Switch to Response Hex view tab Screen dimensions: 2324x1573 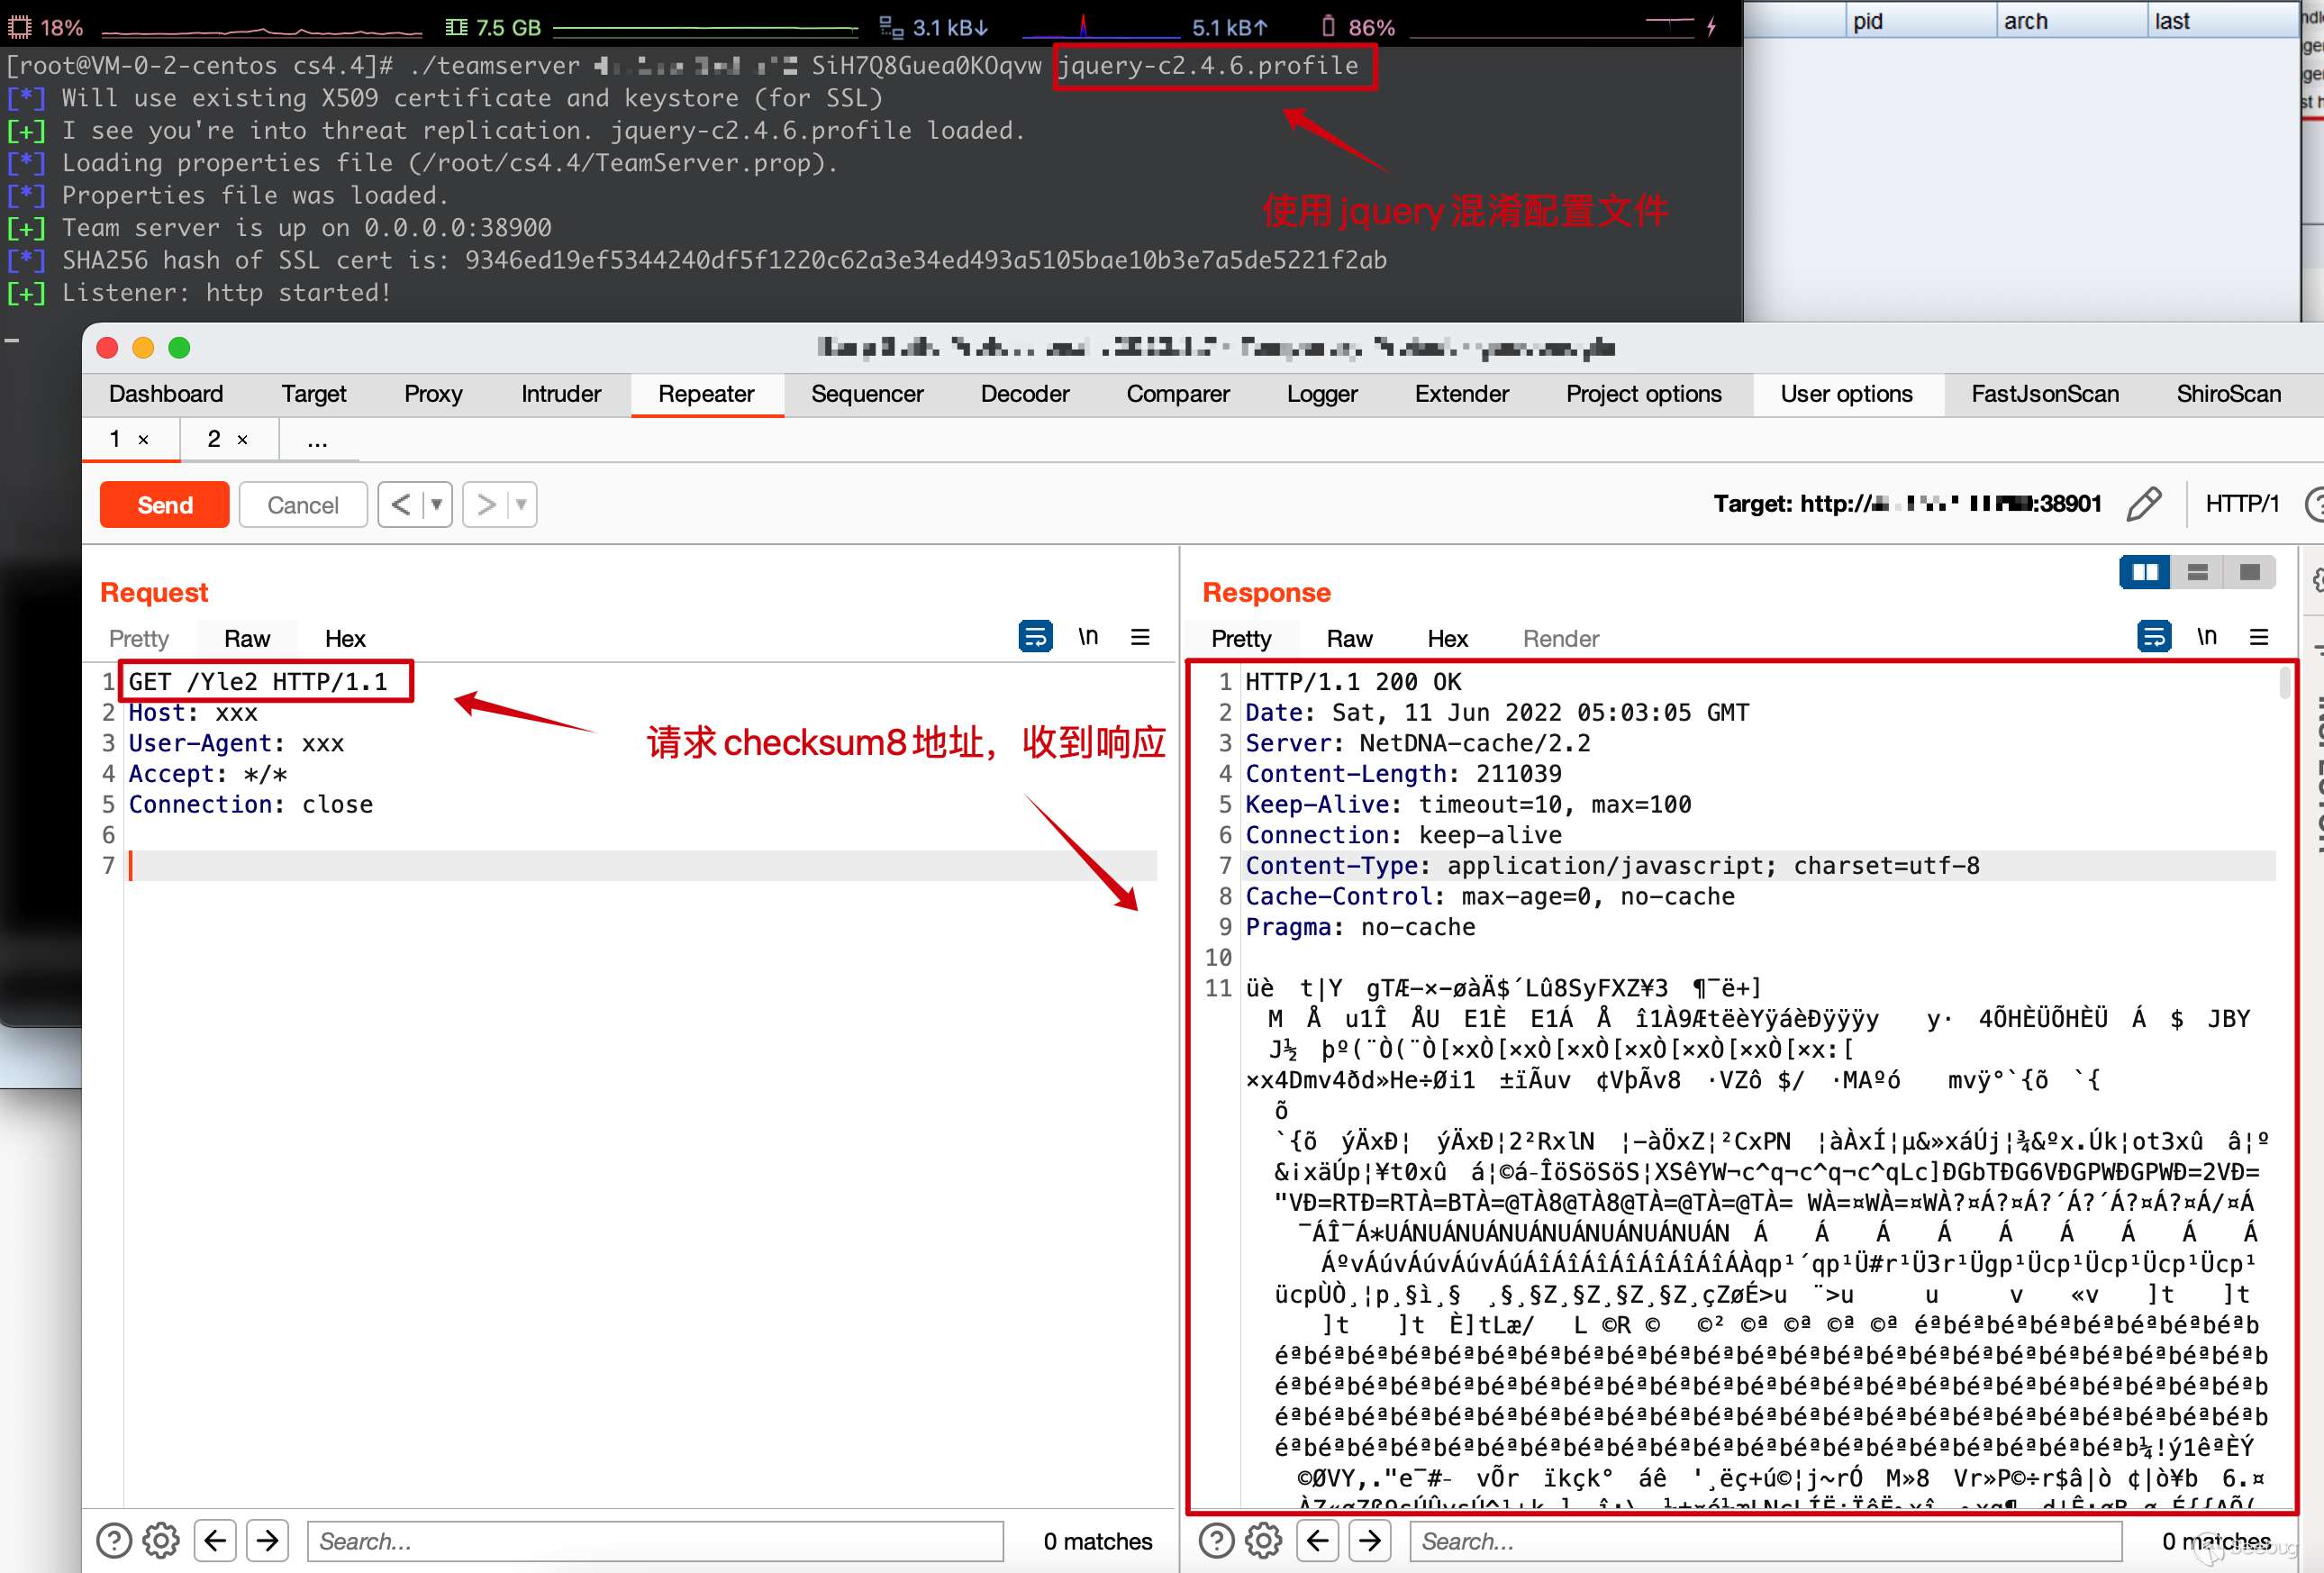tap(1447, 638)
